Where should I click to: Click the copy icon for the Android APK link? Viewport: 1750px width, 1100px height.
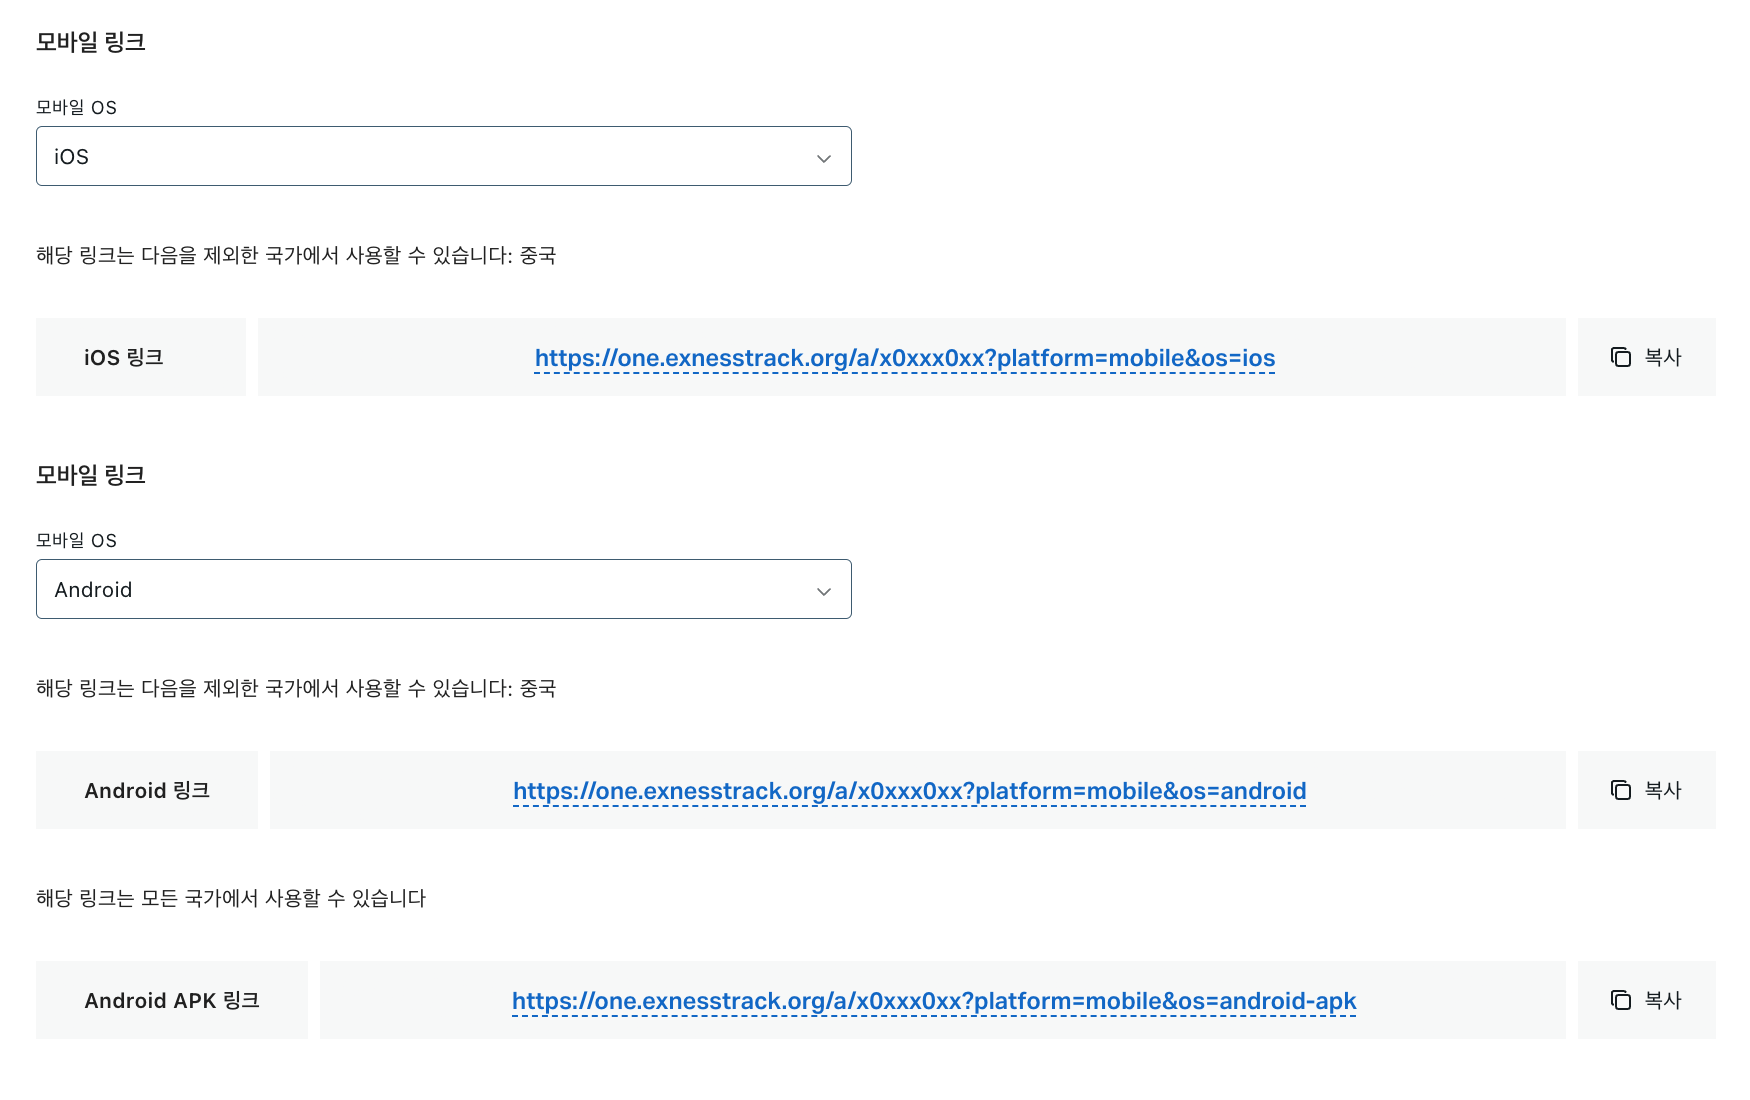click(1620, 1000)
